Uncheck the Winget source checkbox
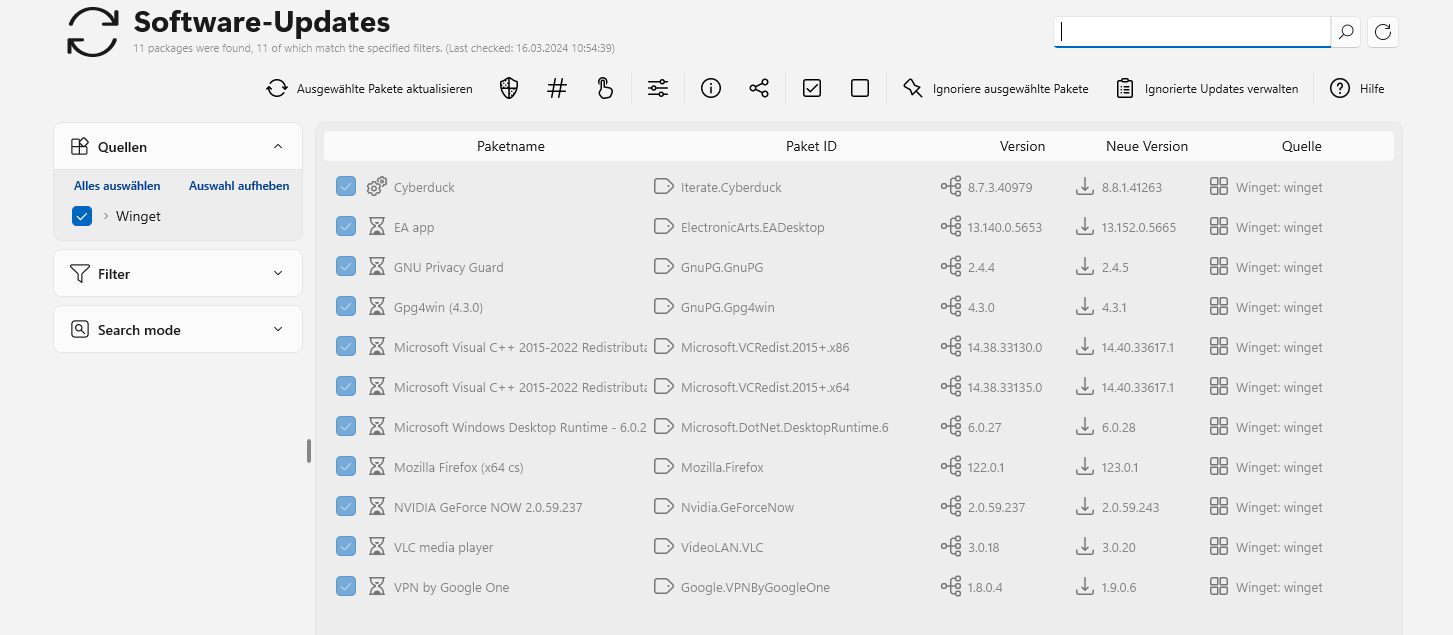1453x635 pixels. click(83, 216)
